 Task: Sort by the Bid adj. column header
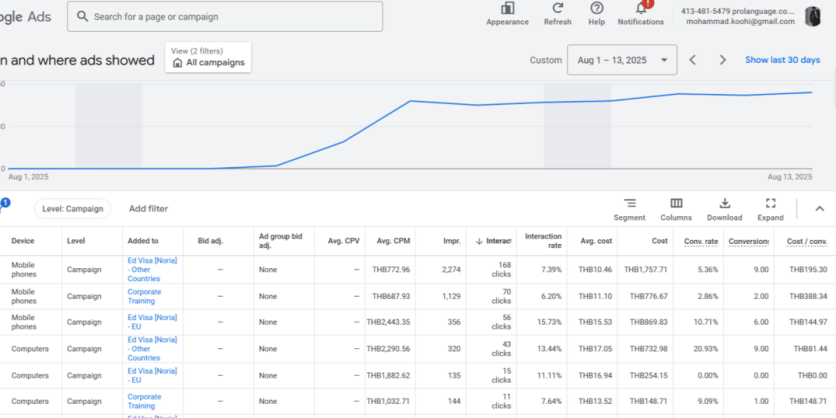point(210,241)
